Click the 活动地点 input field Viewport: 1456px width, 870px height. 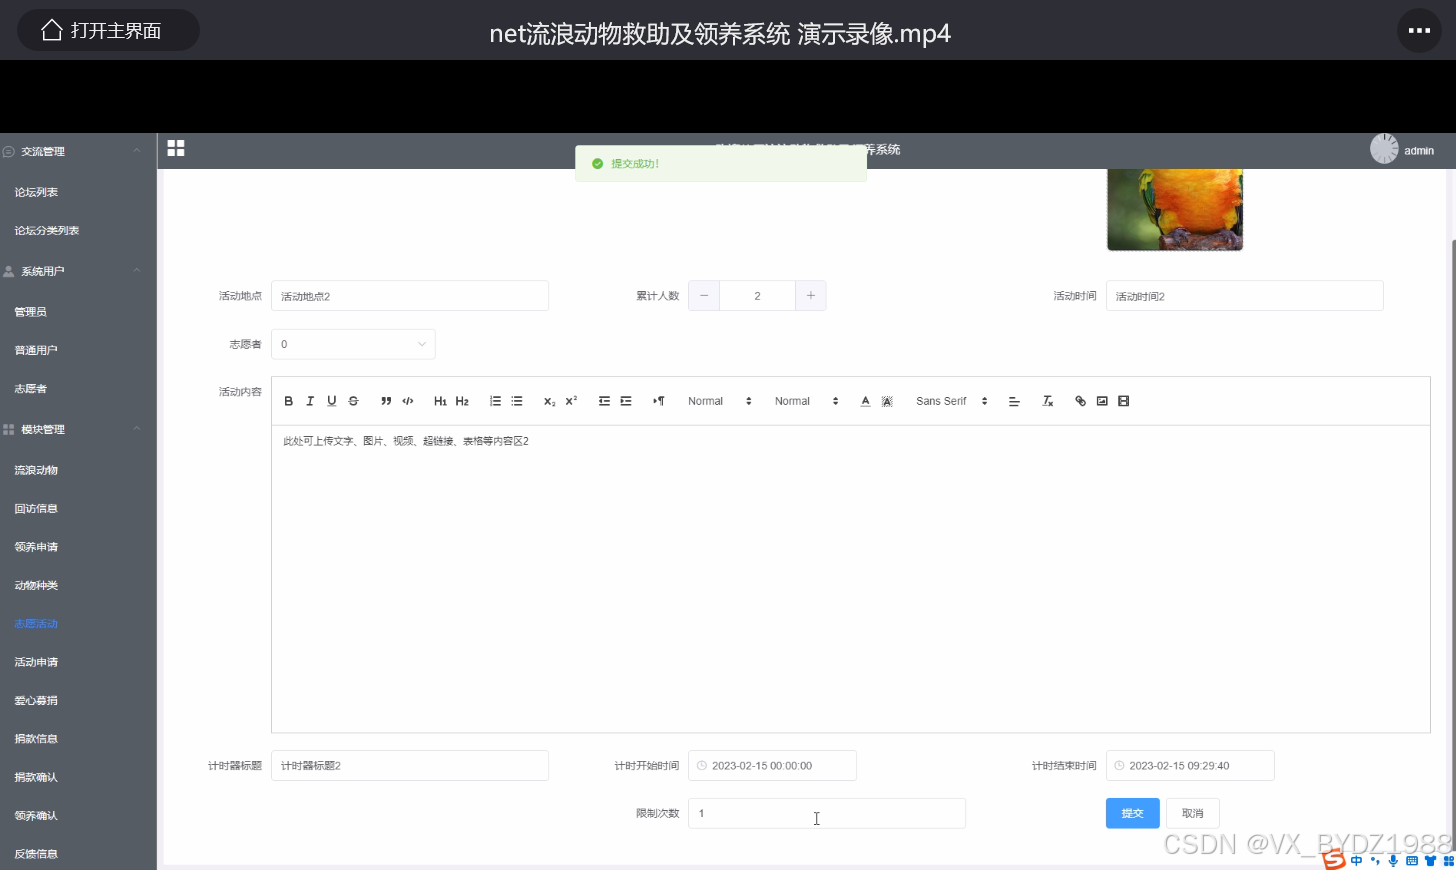(410, 296)
